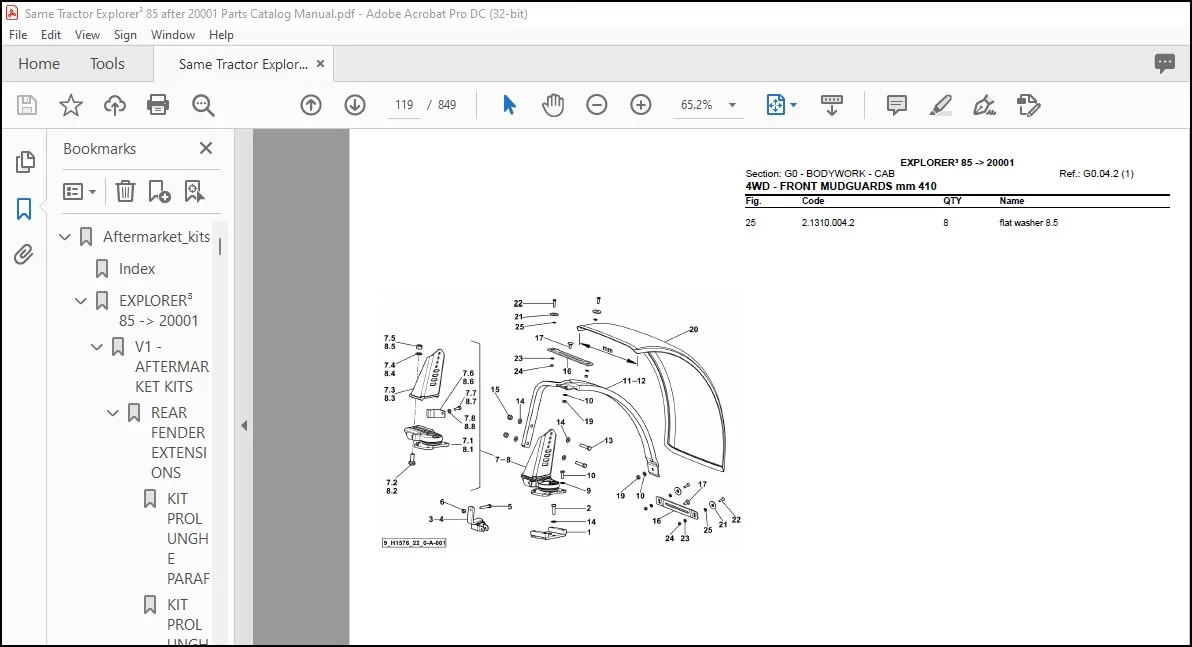1192x647 pixels.
Task: Select the highlight text pen tool
Action: pos(940,105)
